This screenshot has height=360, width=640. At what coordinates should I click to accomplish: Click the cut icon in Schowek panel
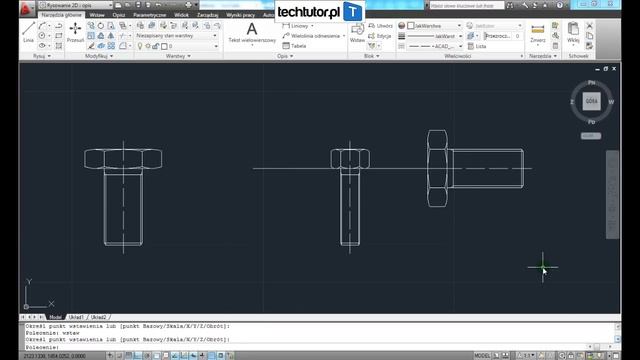[x=589, y=26]
